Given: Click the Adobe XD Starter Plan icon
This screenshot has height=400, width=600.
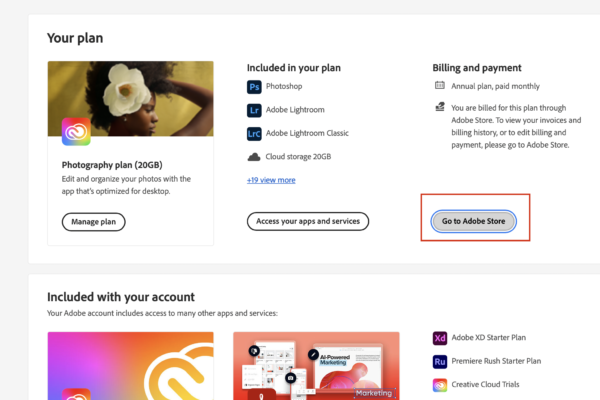Looking at the screenshot, I should point(440,338).
